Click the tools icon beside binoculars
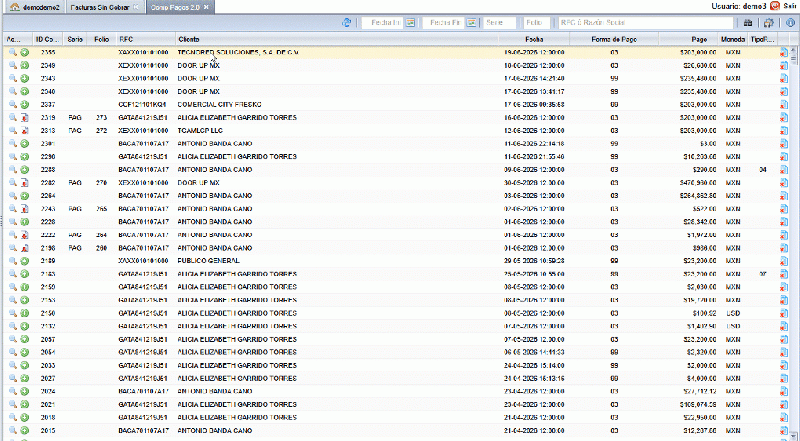 click(769, 22)
